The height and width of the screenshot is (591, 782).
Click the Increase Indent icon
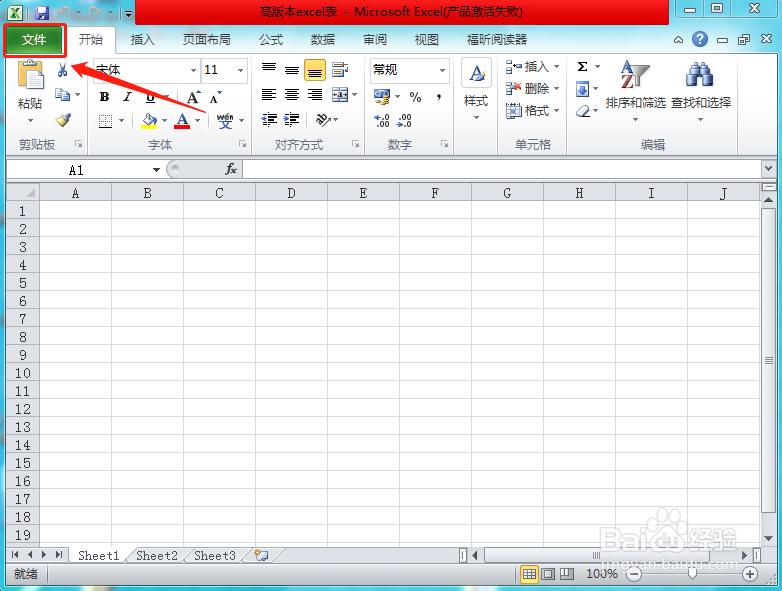pyautogui.click(x=292, y=120)
